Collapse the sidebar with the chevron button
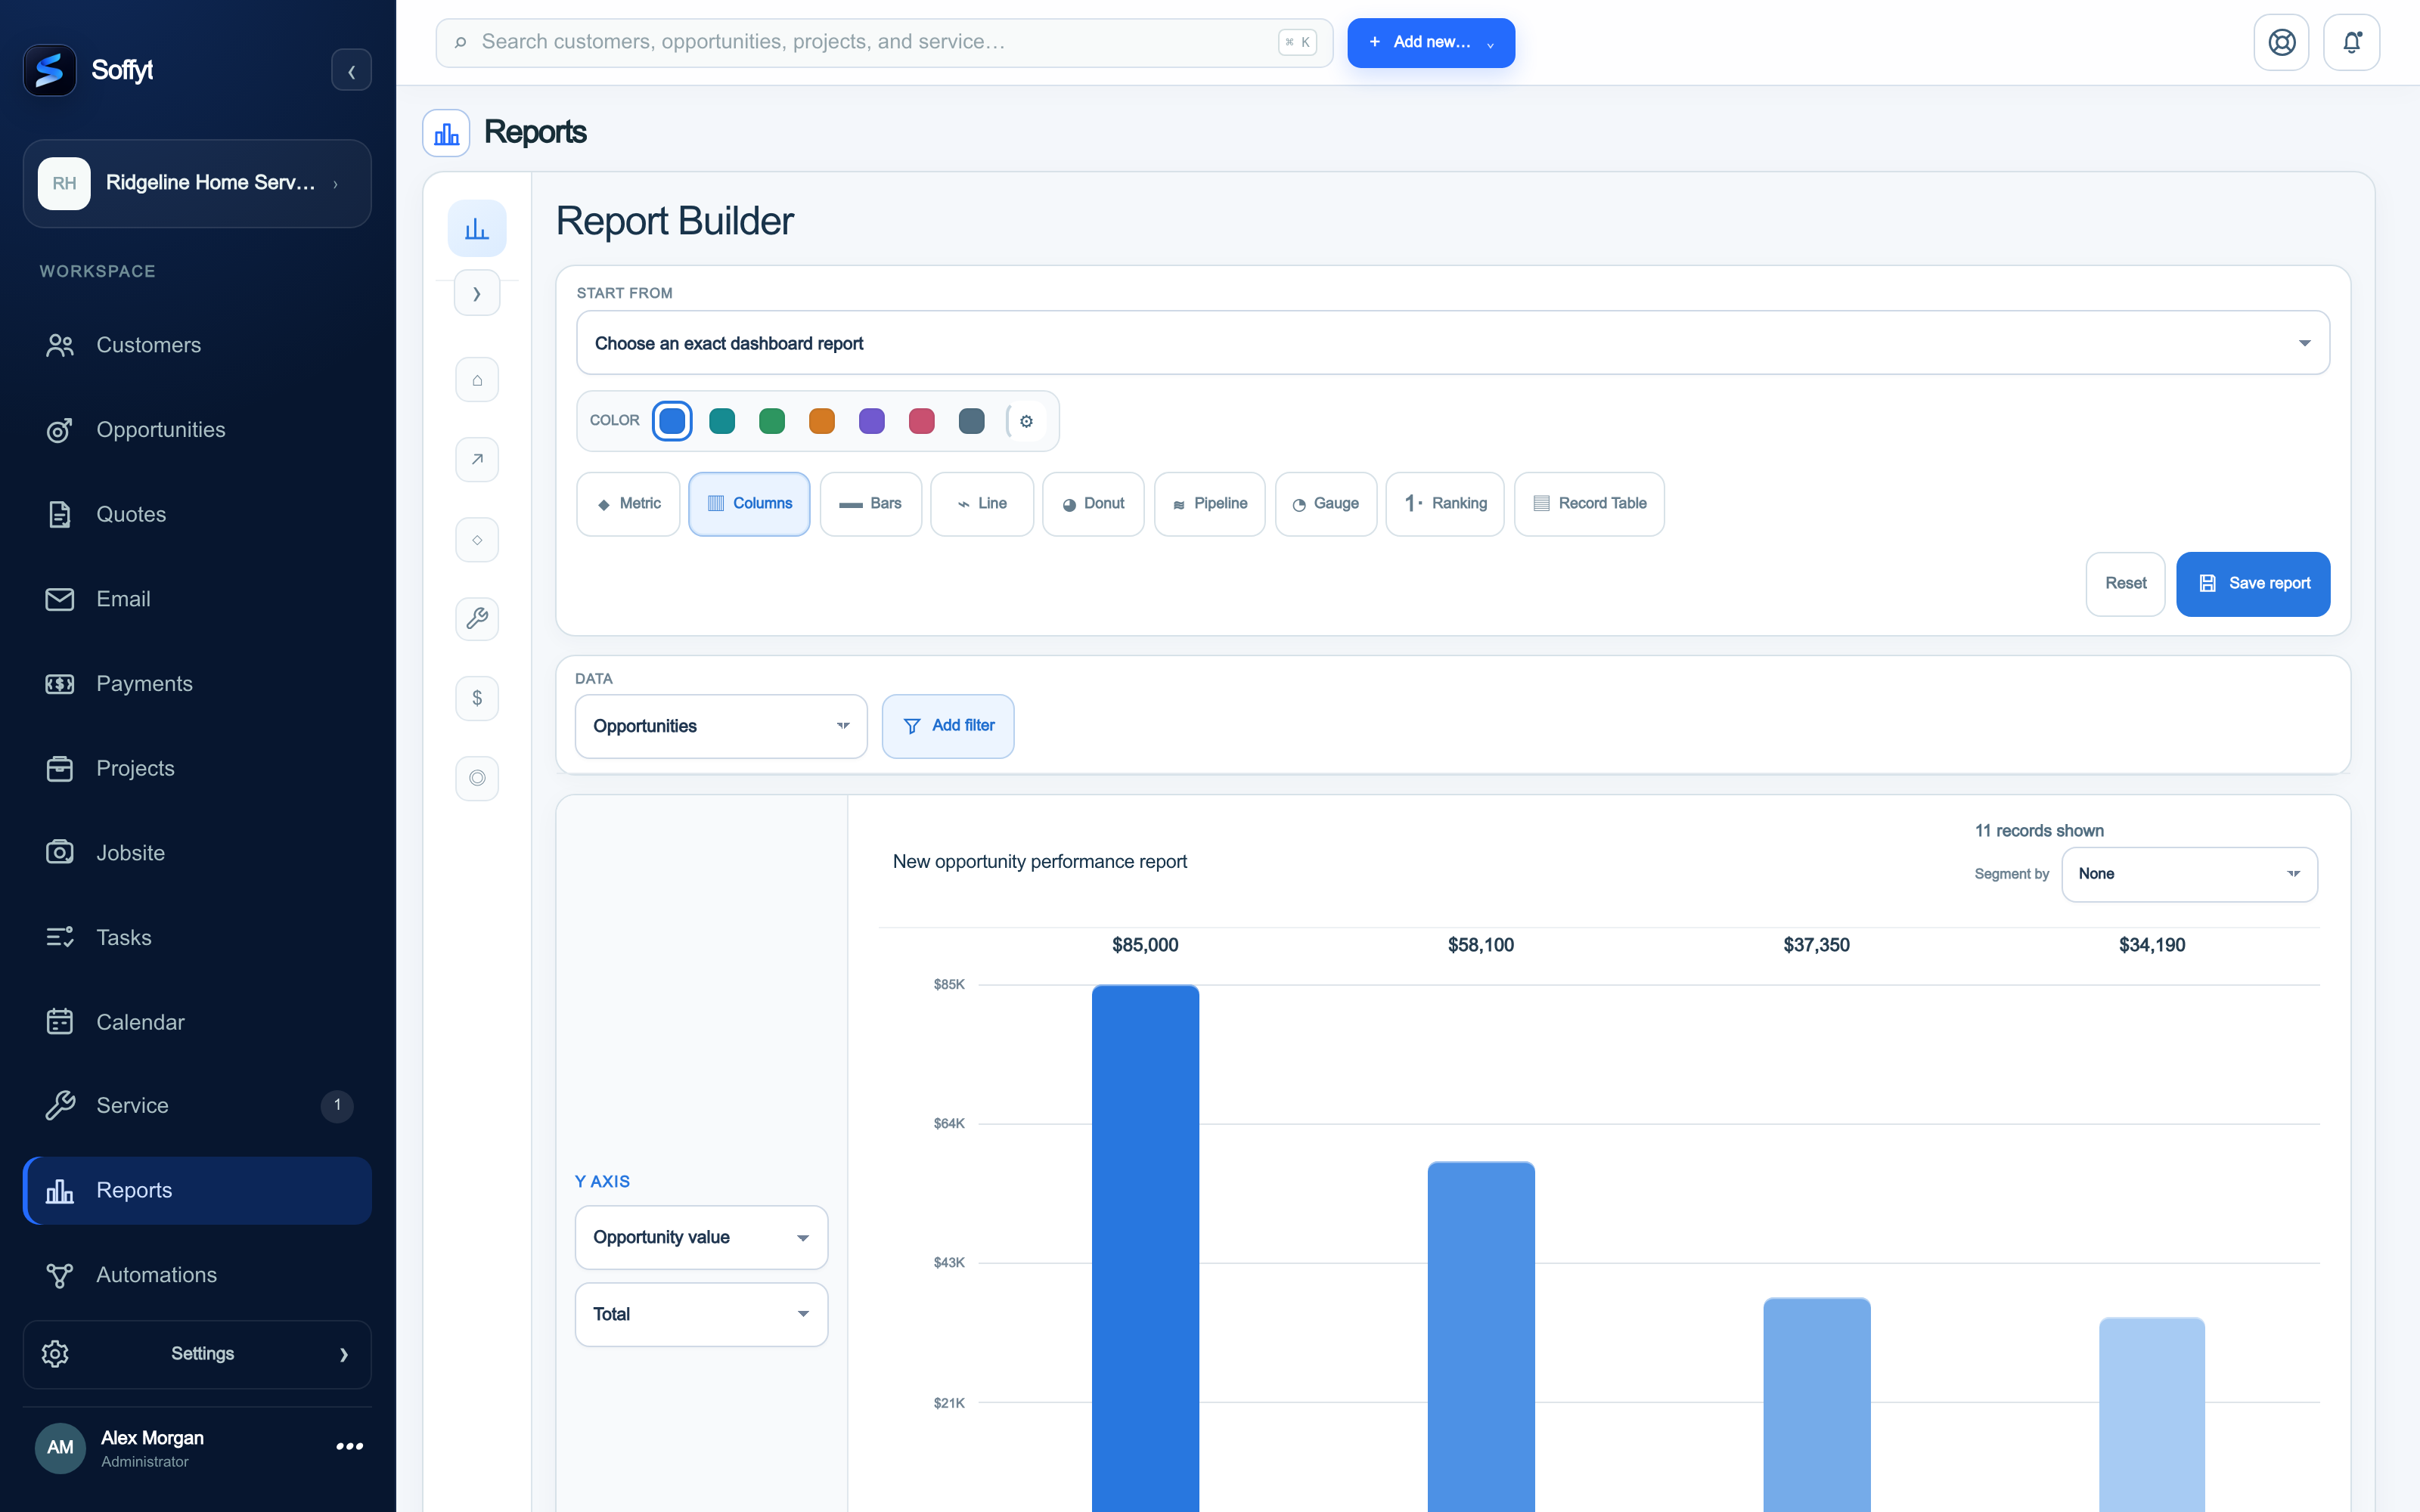The image size is (2420, 1512). click(351, 70)
